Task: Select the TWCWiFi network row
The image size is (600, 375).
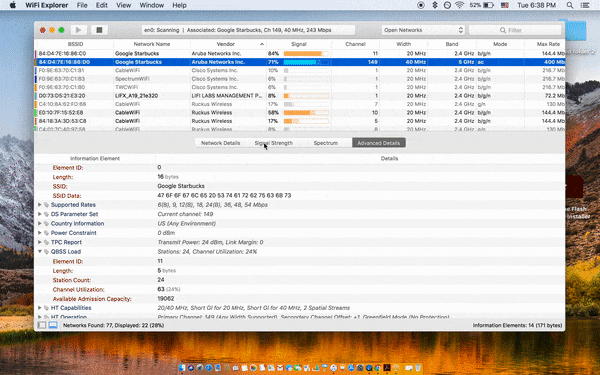Action: click(x=300, y=87)
